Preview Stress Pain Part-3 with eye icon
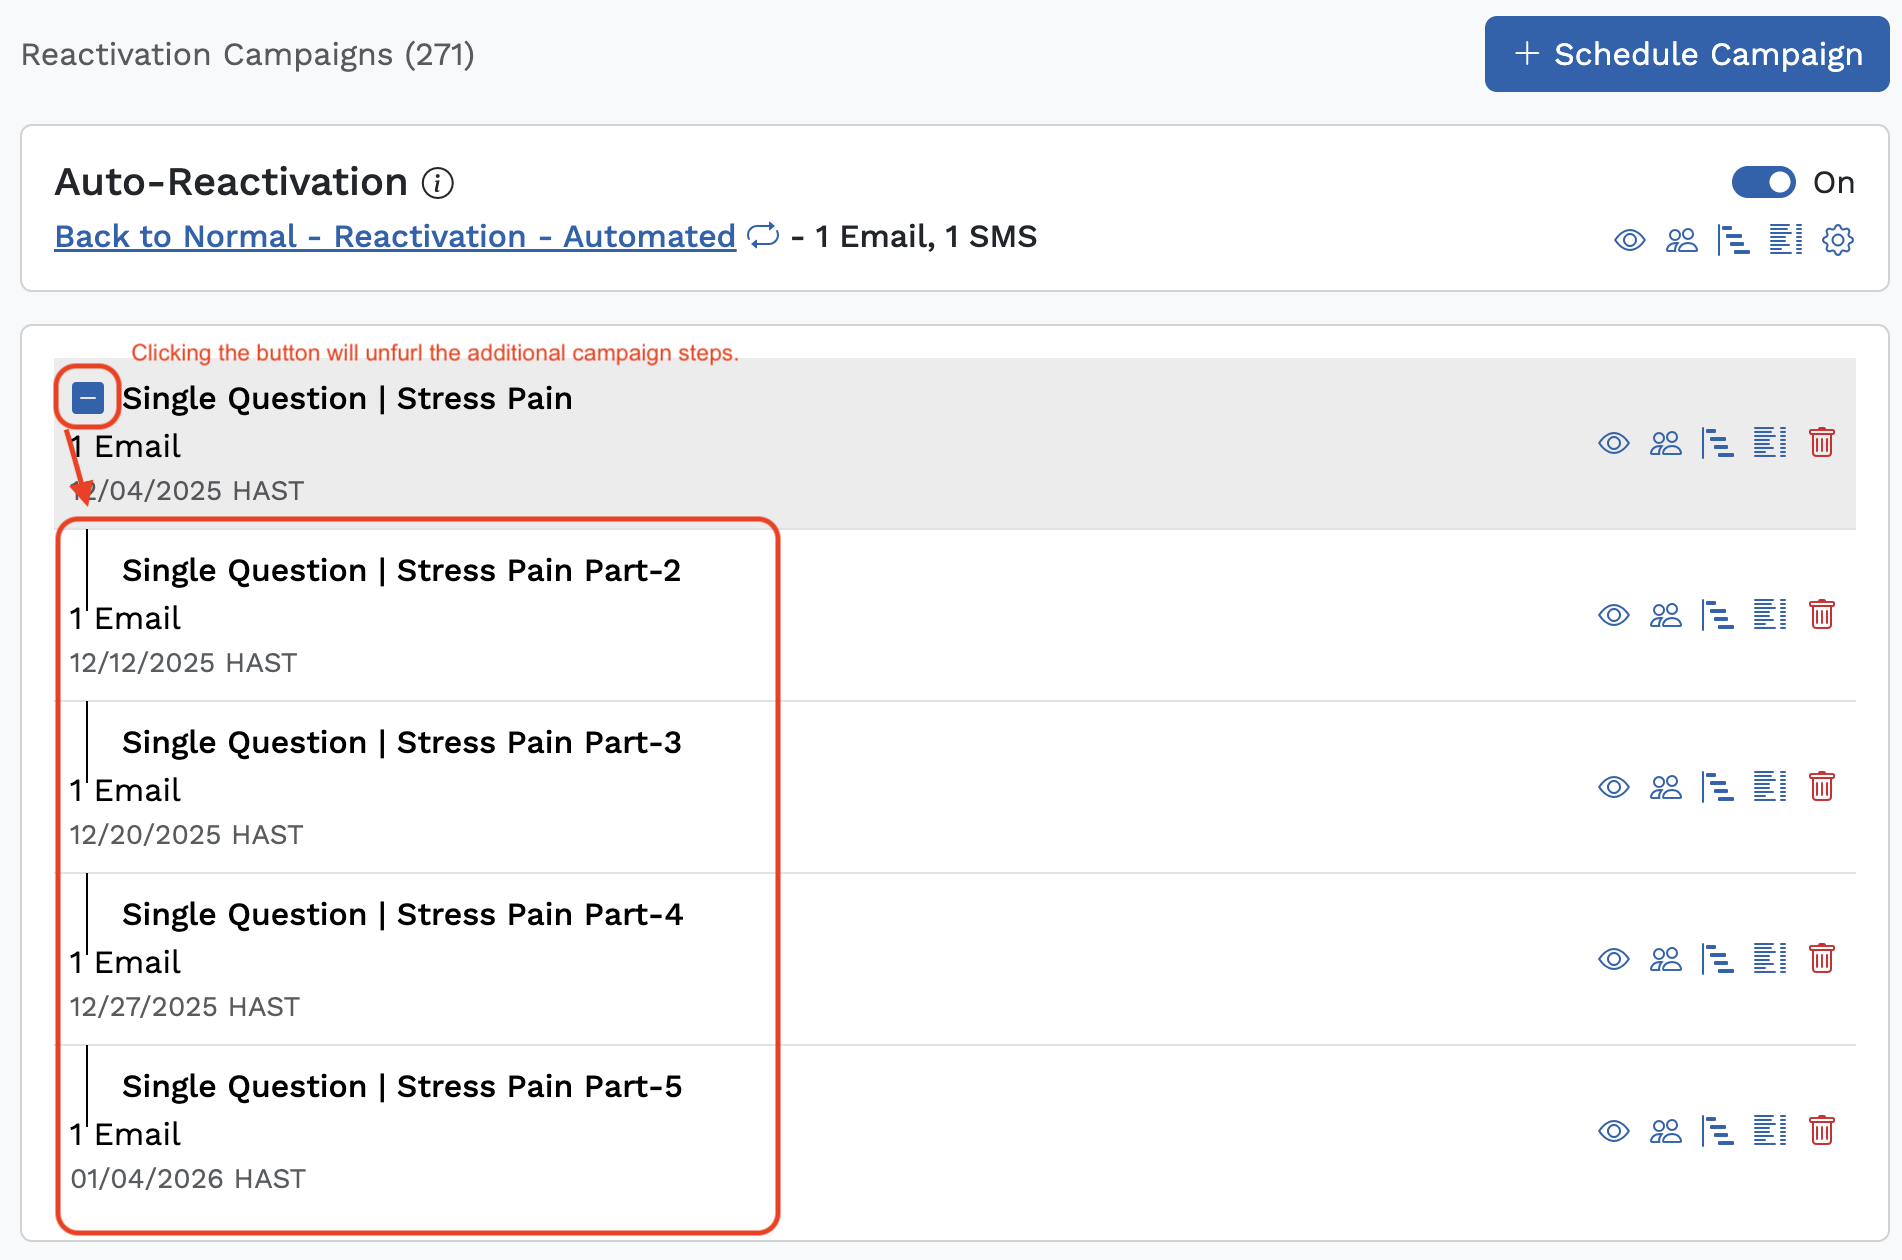 (1614, 787)
